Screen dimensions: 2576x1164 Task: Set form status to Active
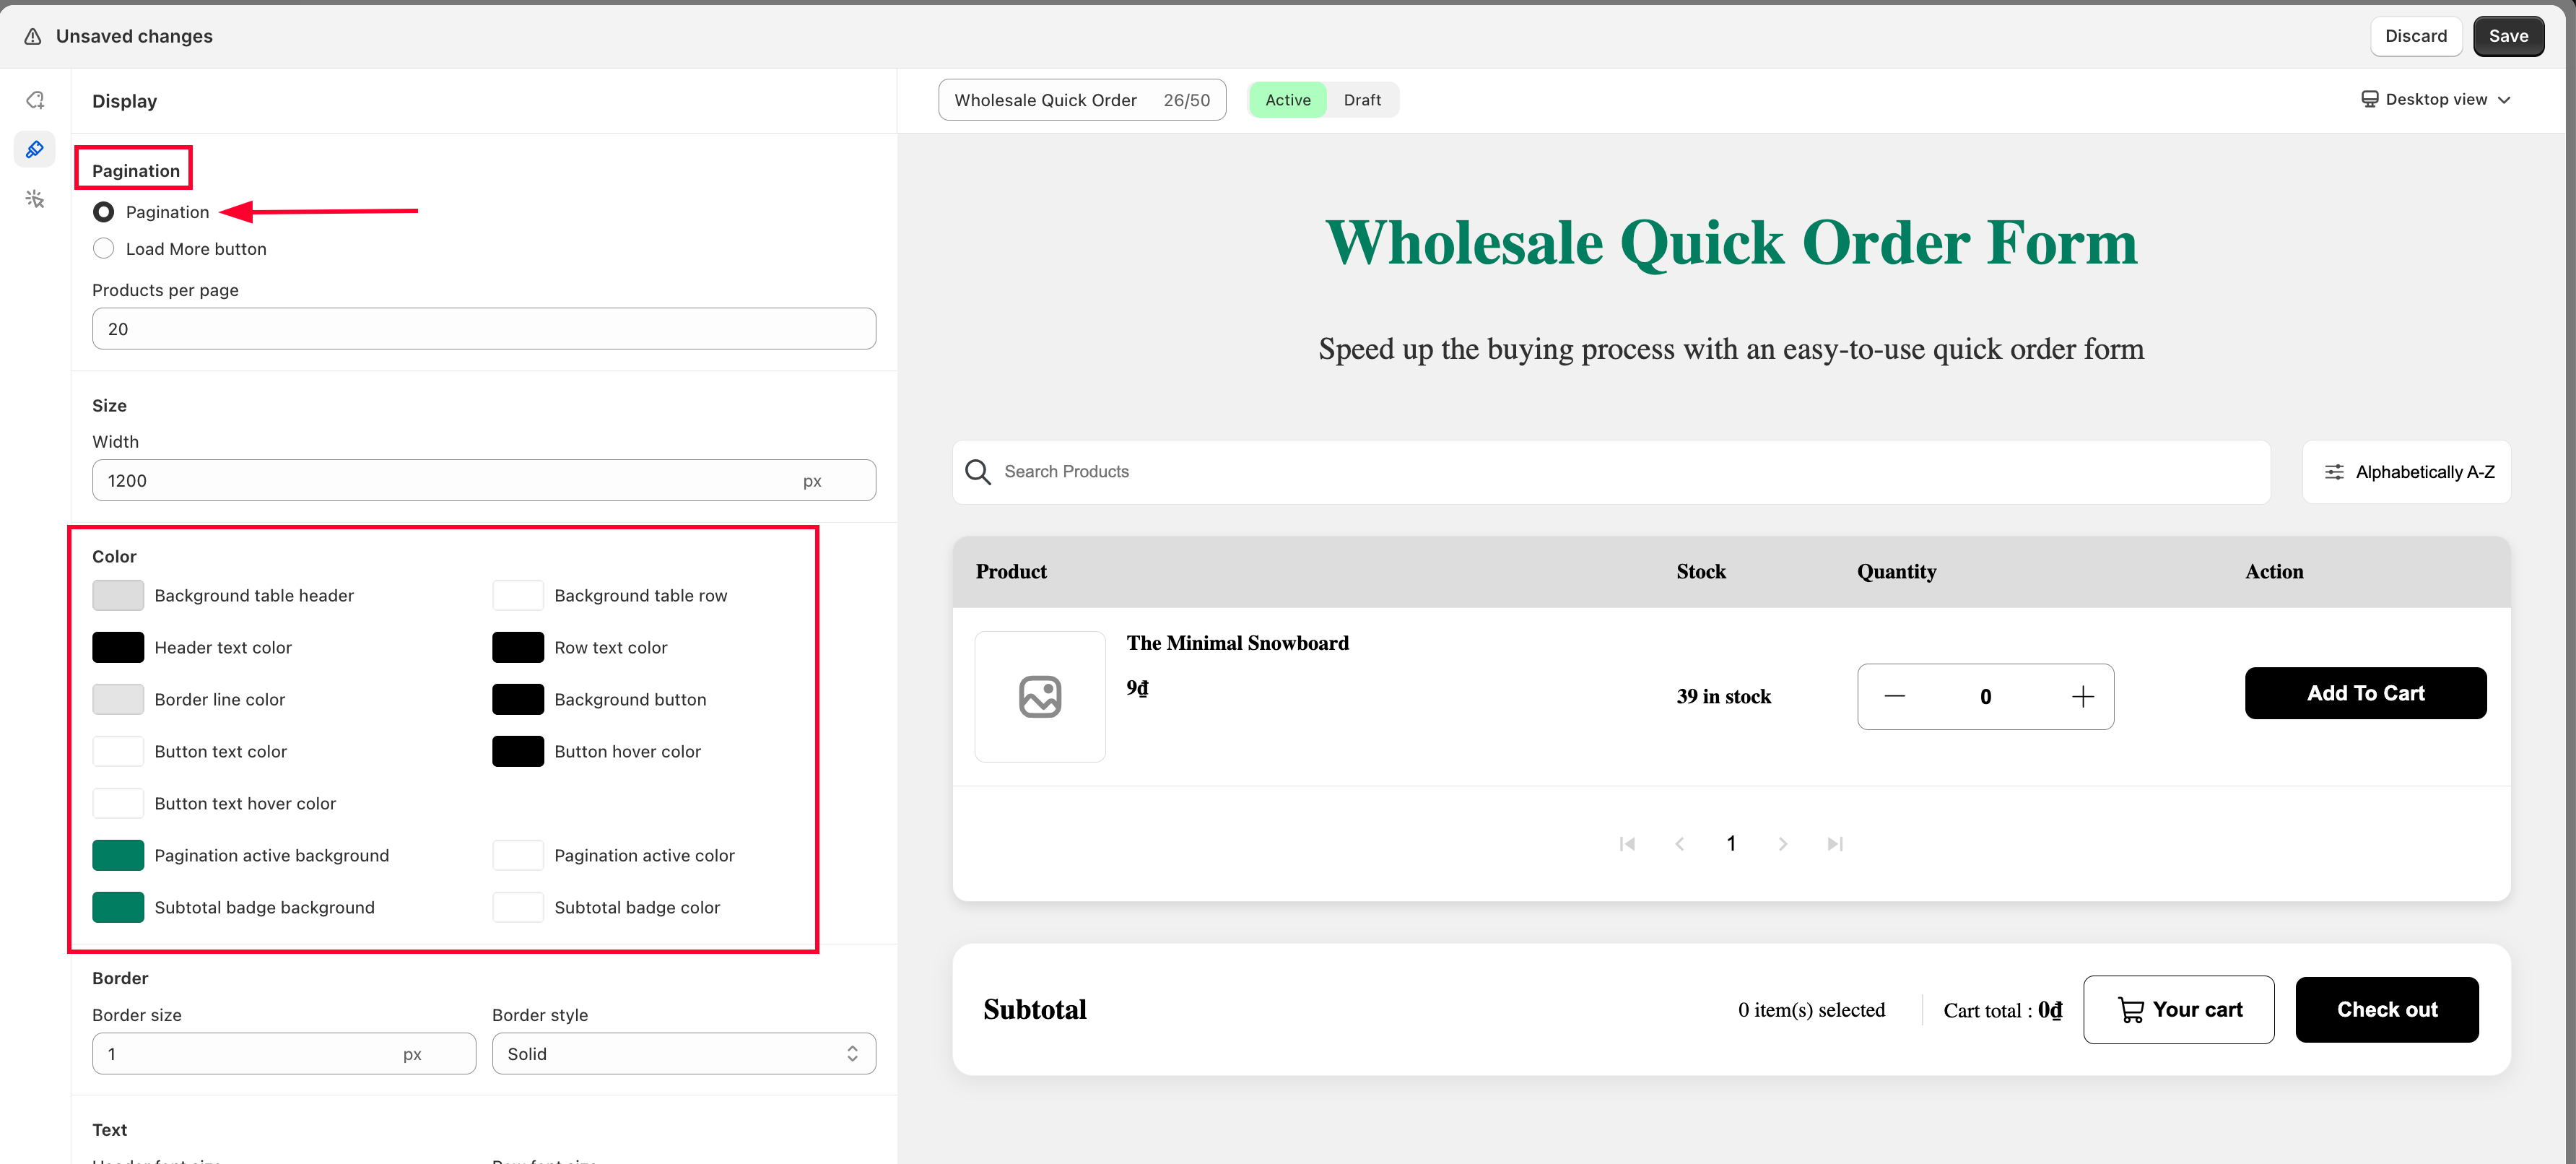(1287, 100)
